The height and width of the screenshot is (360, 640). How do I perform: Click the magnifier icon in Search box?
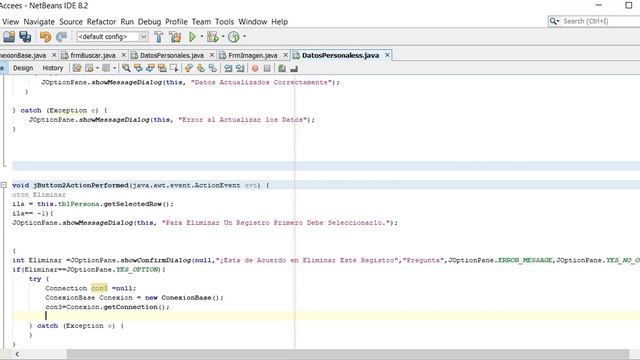coord(554,21)
